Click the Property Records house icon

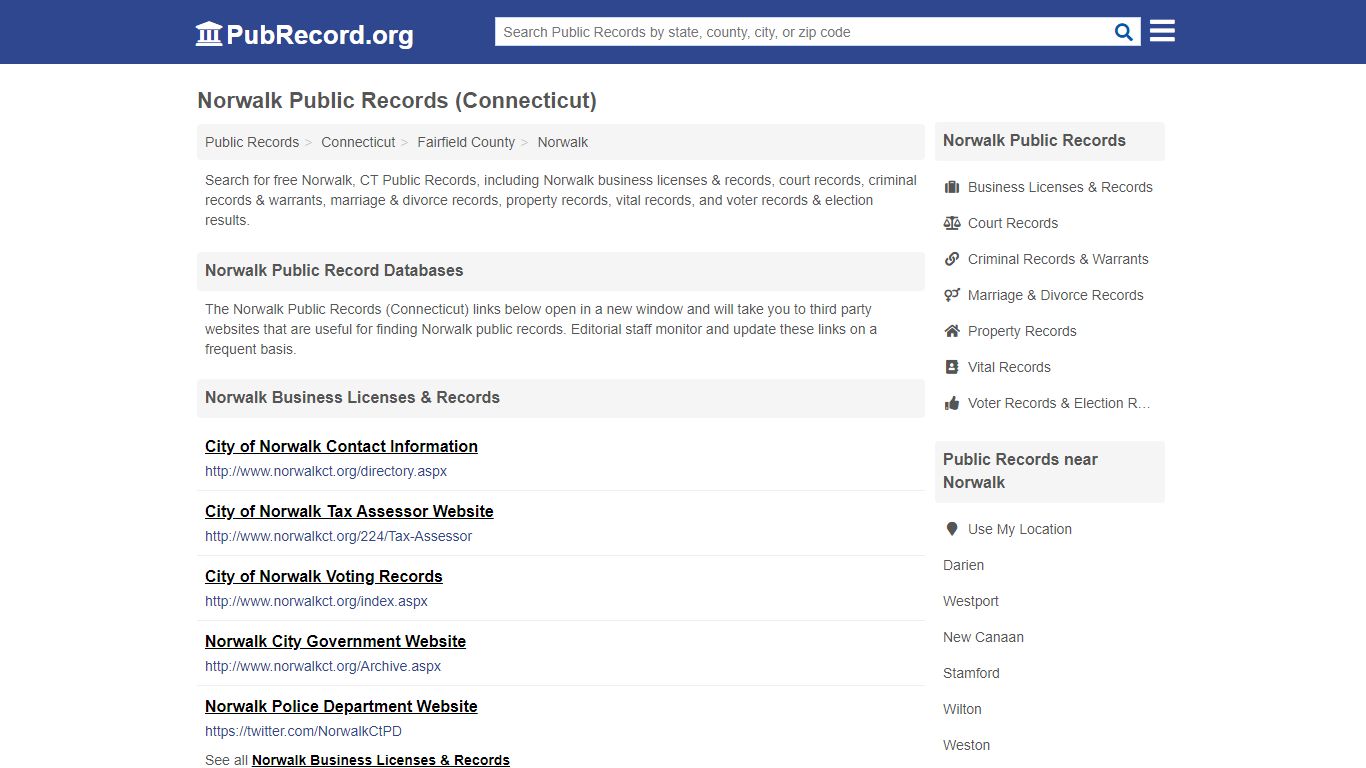click(x=952, y=331)
